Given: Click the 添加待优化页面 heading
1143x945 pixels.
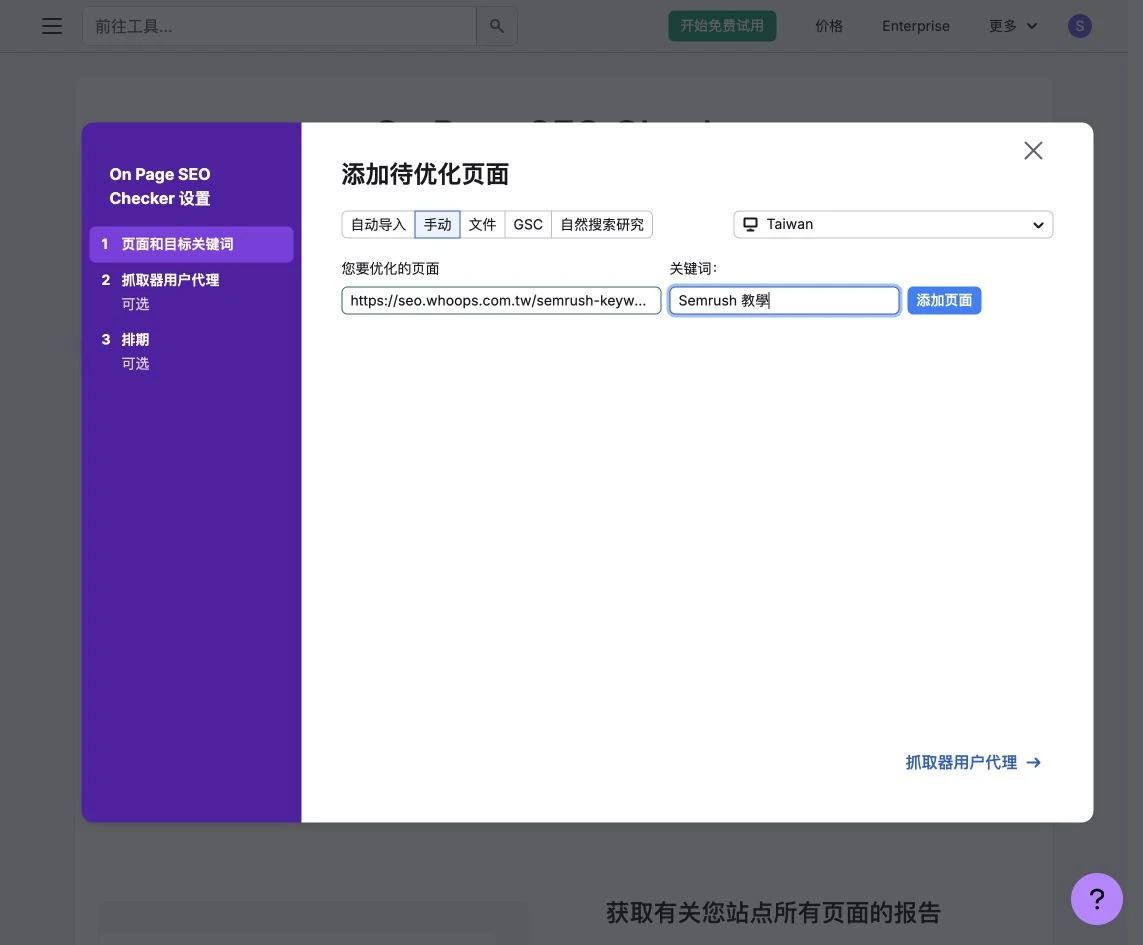Looking at the screenshot, I should [425, 174].
